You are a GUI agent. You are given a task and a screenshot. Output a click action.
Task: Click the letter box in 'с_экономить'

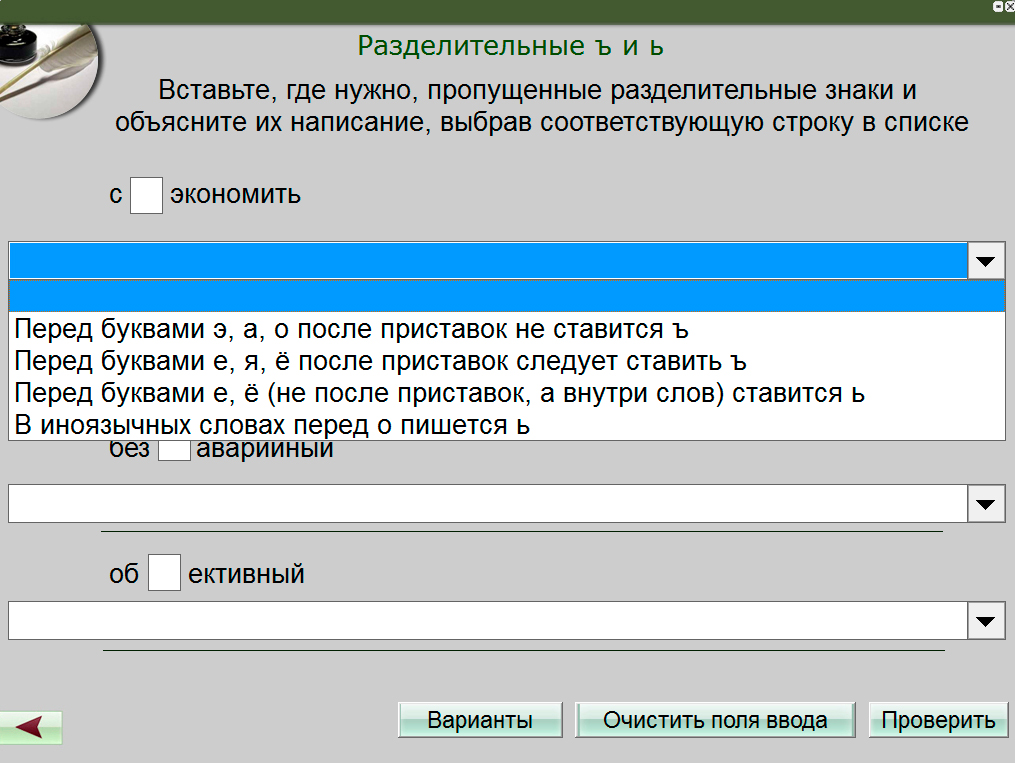(146, 194)
